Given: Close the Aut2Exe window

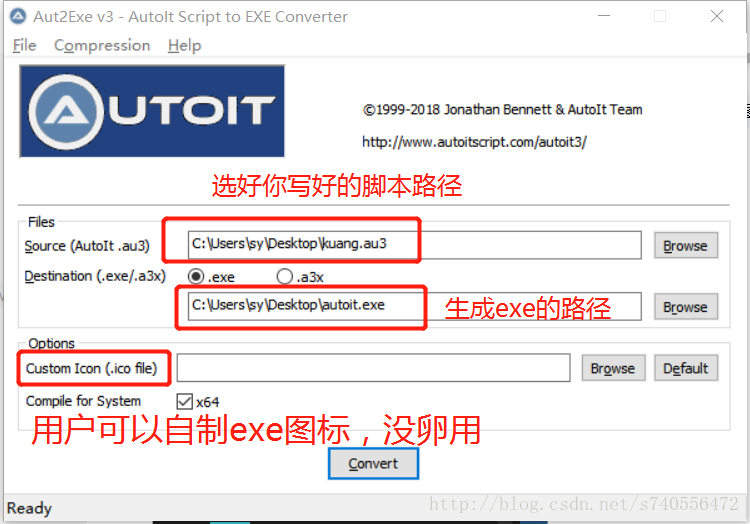Looking at the screenshot, I should coord(717,16).
